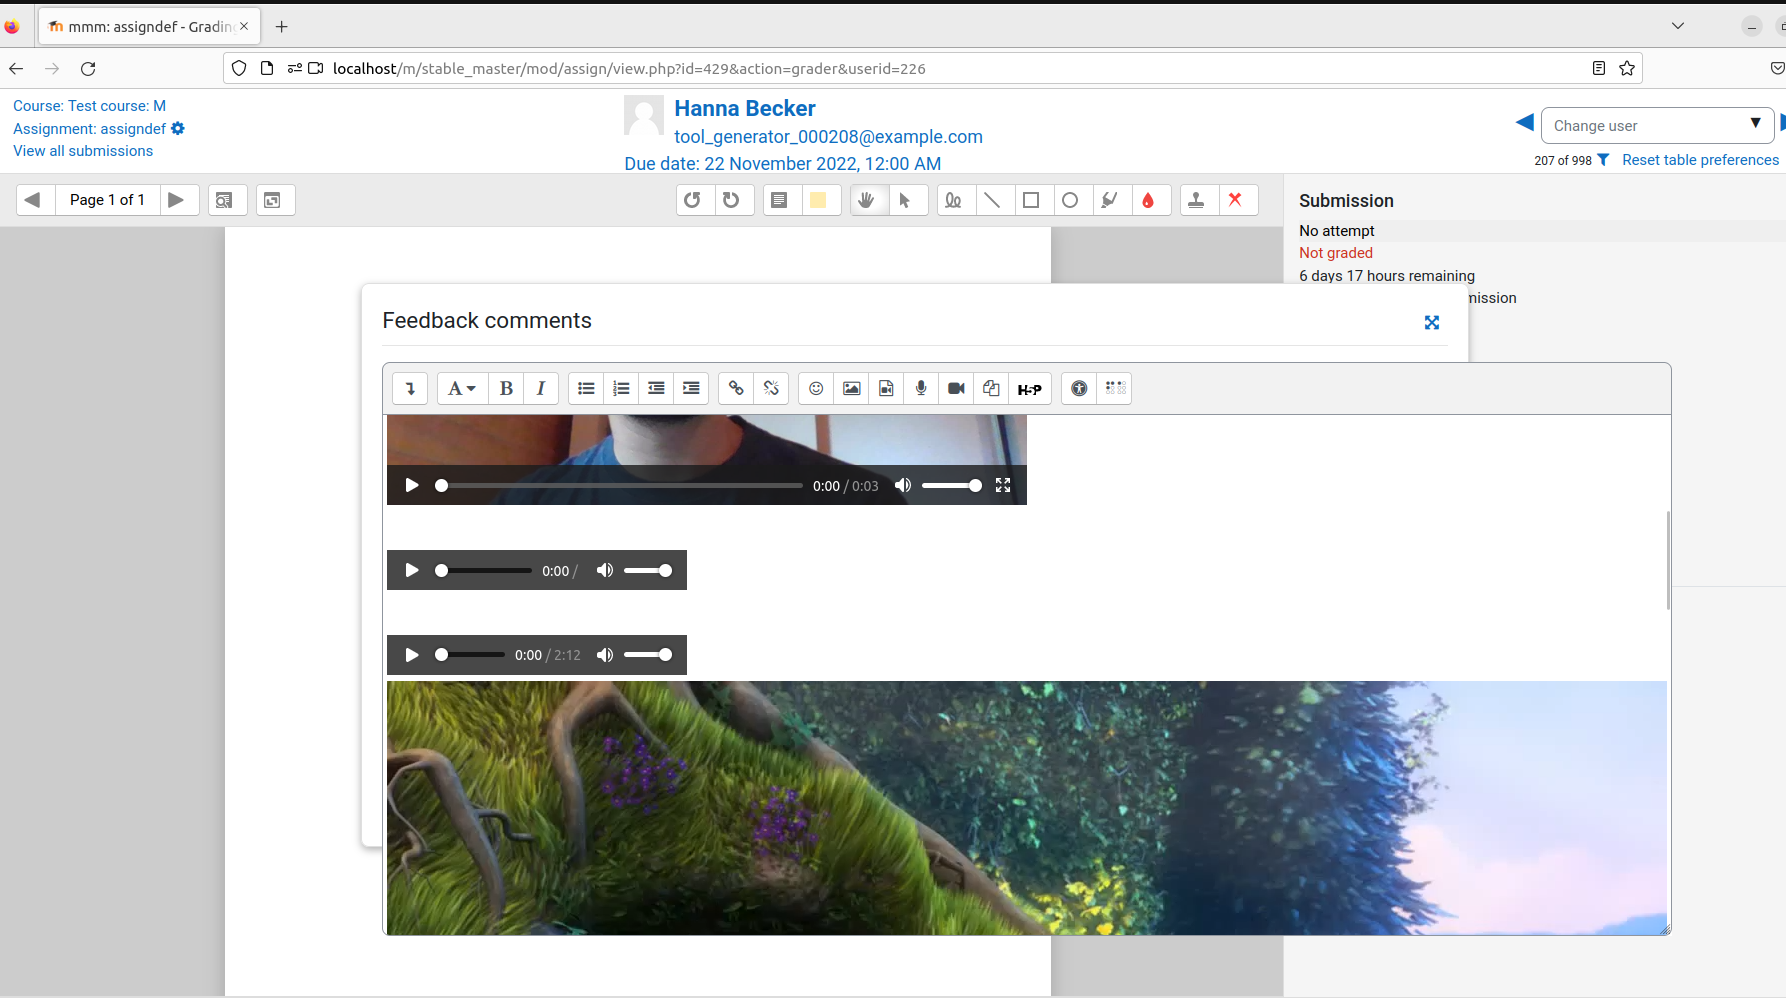
Task: Record audio with the microphone button
Action: pyautogui.click(x=921, y=388)
